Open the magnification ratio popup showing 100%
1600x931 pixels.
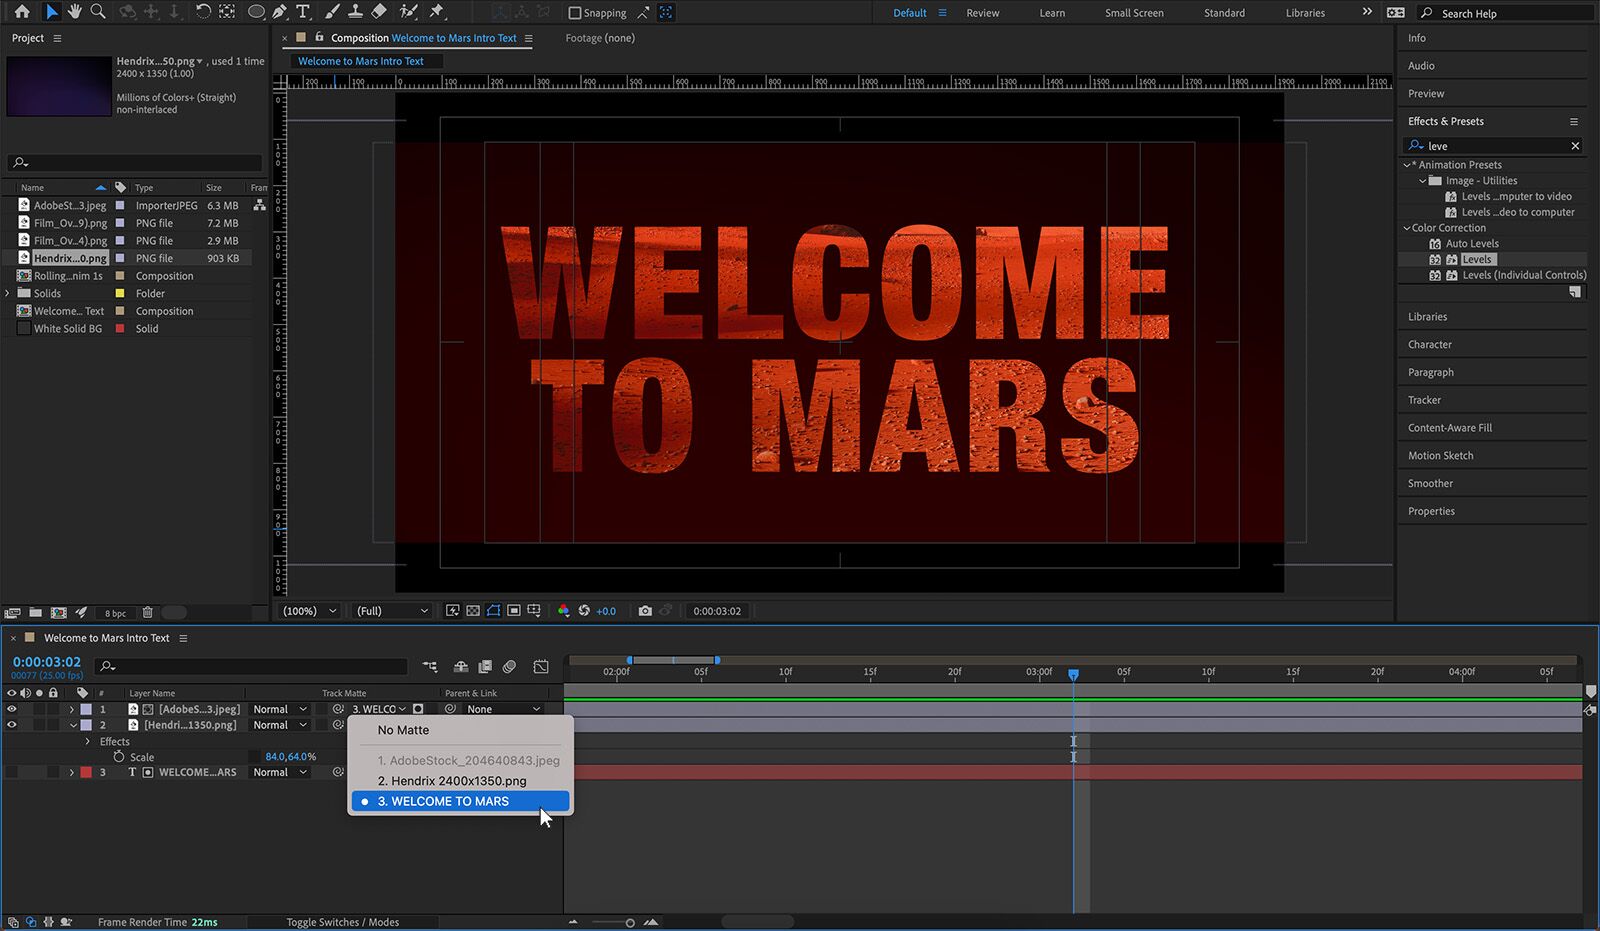click(x=307, y=611)
